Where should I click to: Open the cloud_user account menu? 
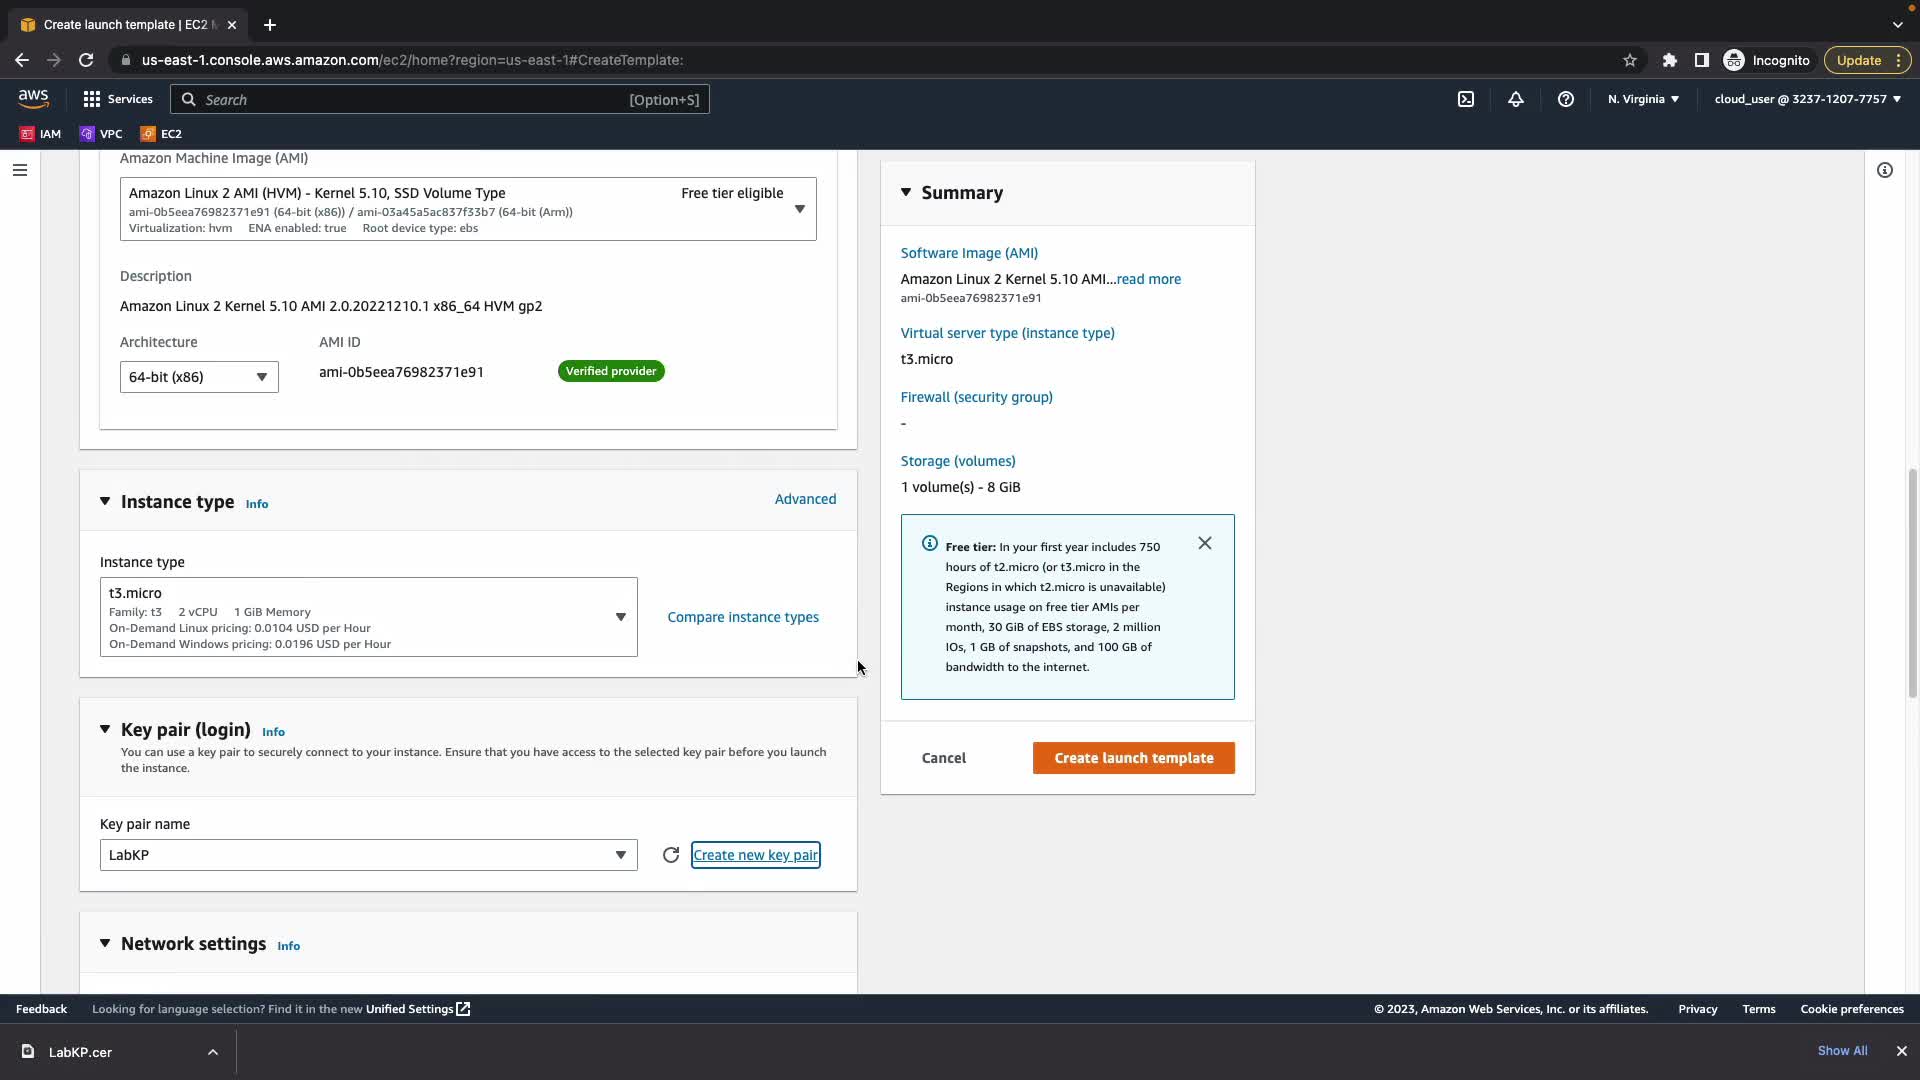pos(1807,99)
